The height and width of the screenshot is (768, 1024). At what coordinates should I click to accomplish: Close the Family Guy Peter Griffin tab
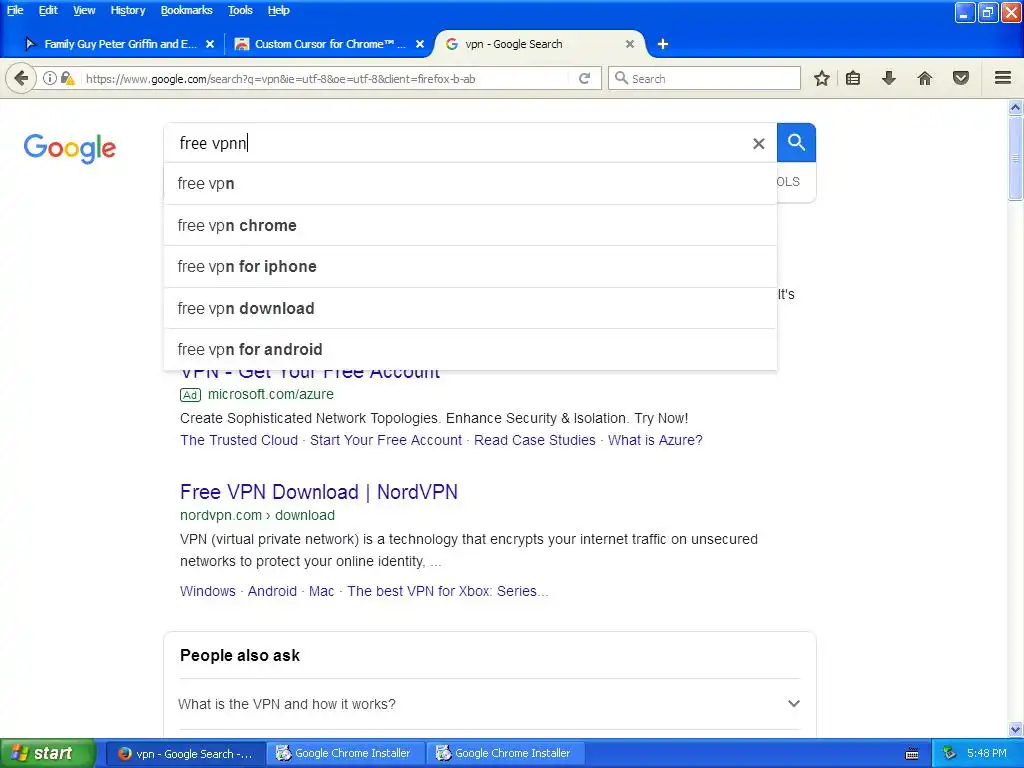click(x=210, y=44)
